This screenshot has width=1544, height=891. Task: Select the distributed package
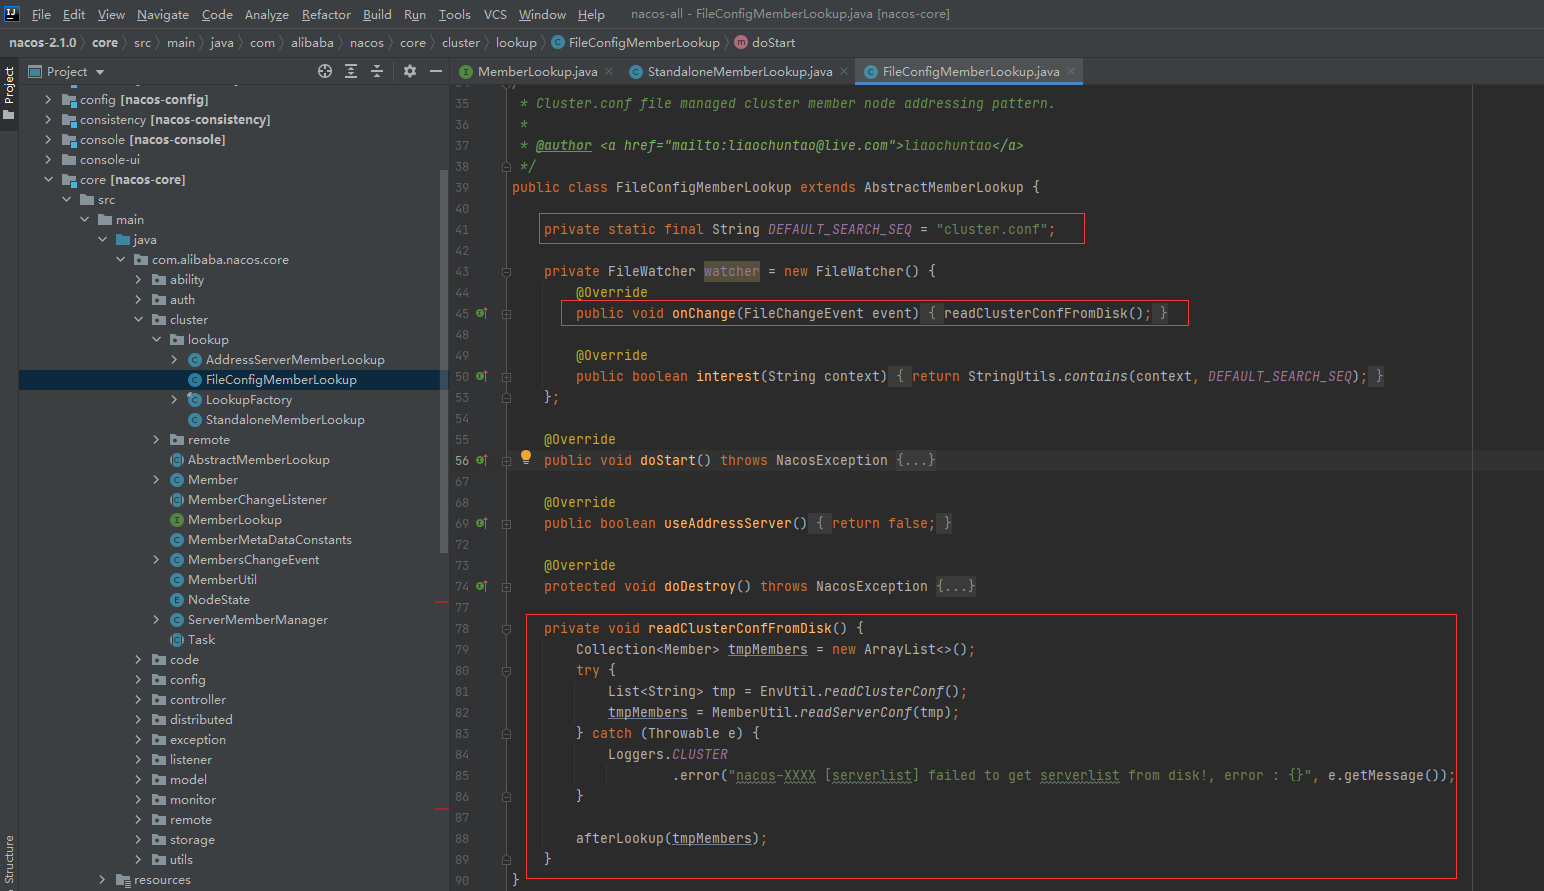[201, 719]
